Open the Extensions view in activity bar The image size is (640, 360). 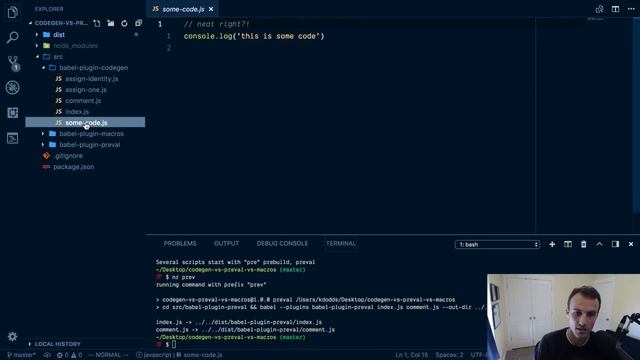12,113
